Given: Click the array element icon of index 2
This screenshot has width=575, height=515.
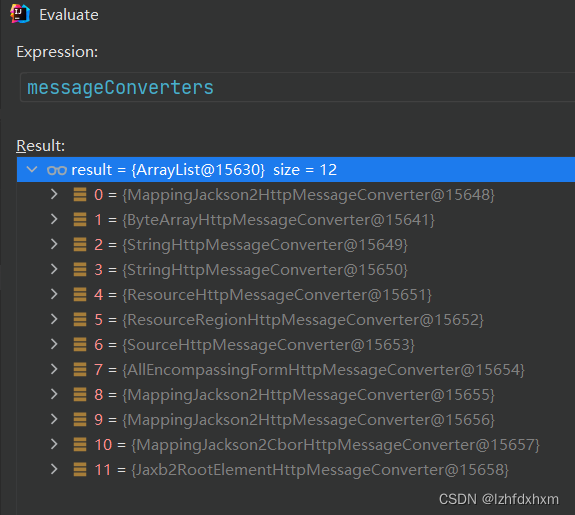Looking at the screenshot, I should point(80,245).
